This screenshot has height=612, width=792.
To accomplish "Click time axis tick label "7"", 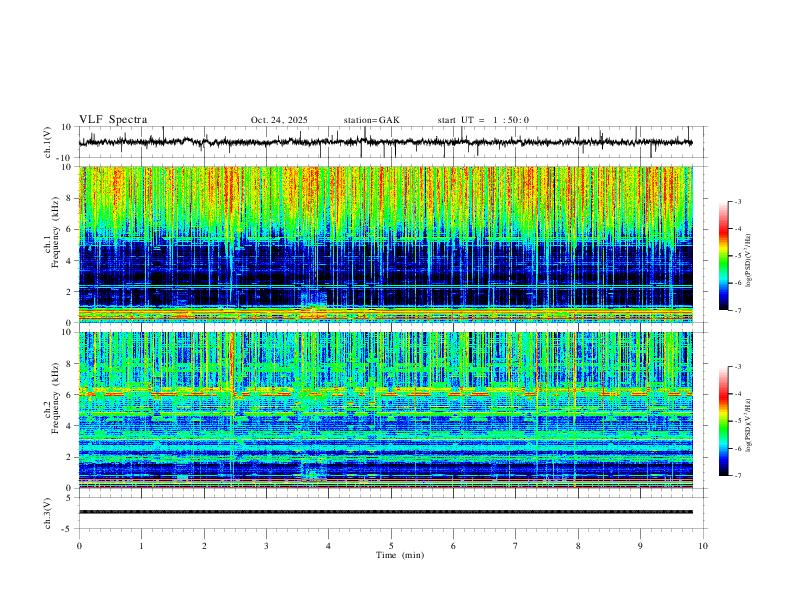I will [516, 546].
